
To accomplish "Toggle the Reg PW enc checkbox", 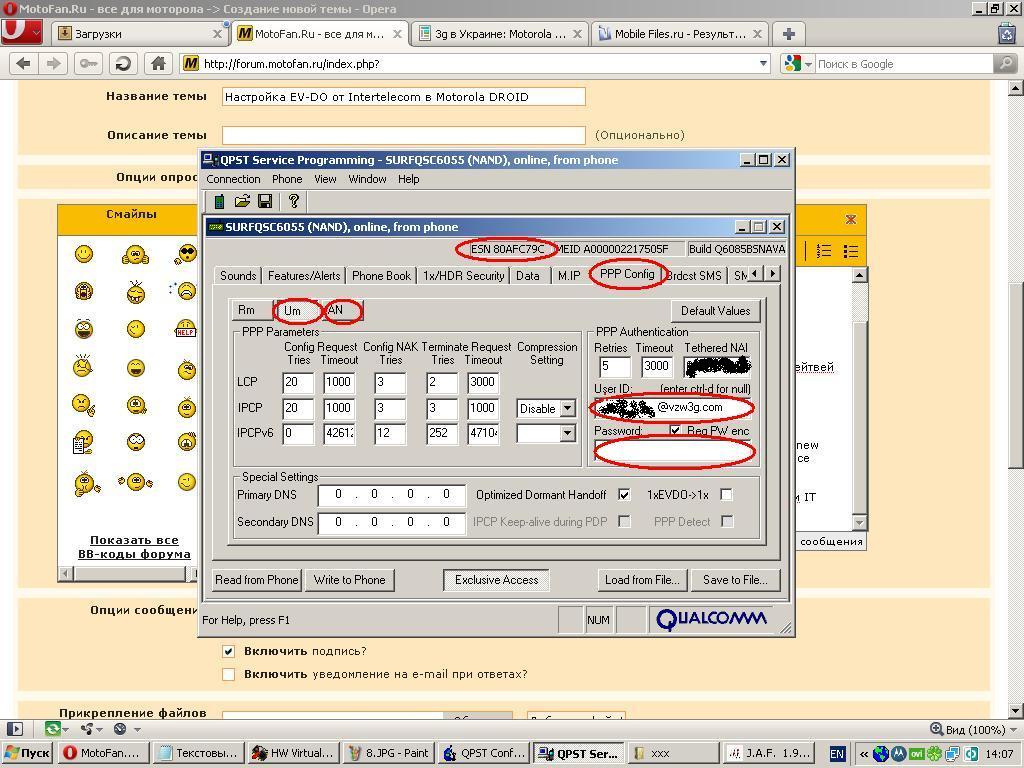I will coord(675,431).
